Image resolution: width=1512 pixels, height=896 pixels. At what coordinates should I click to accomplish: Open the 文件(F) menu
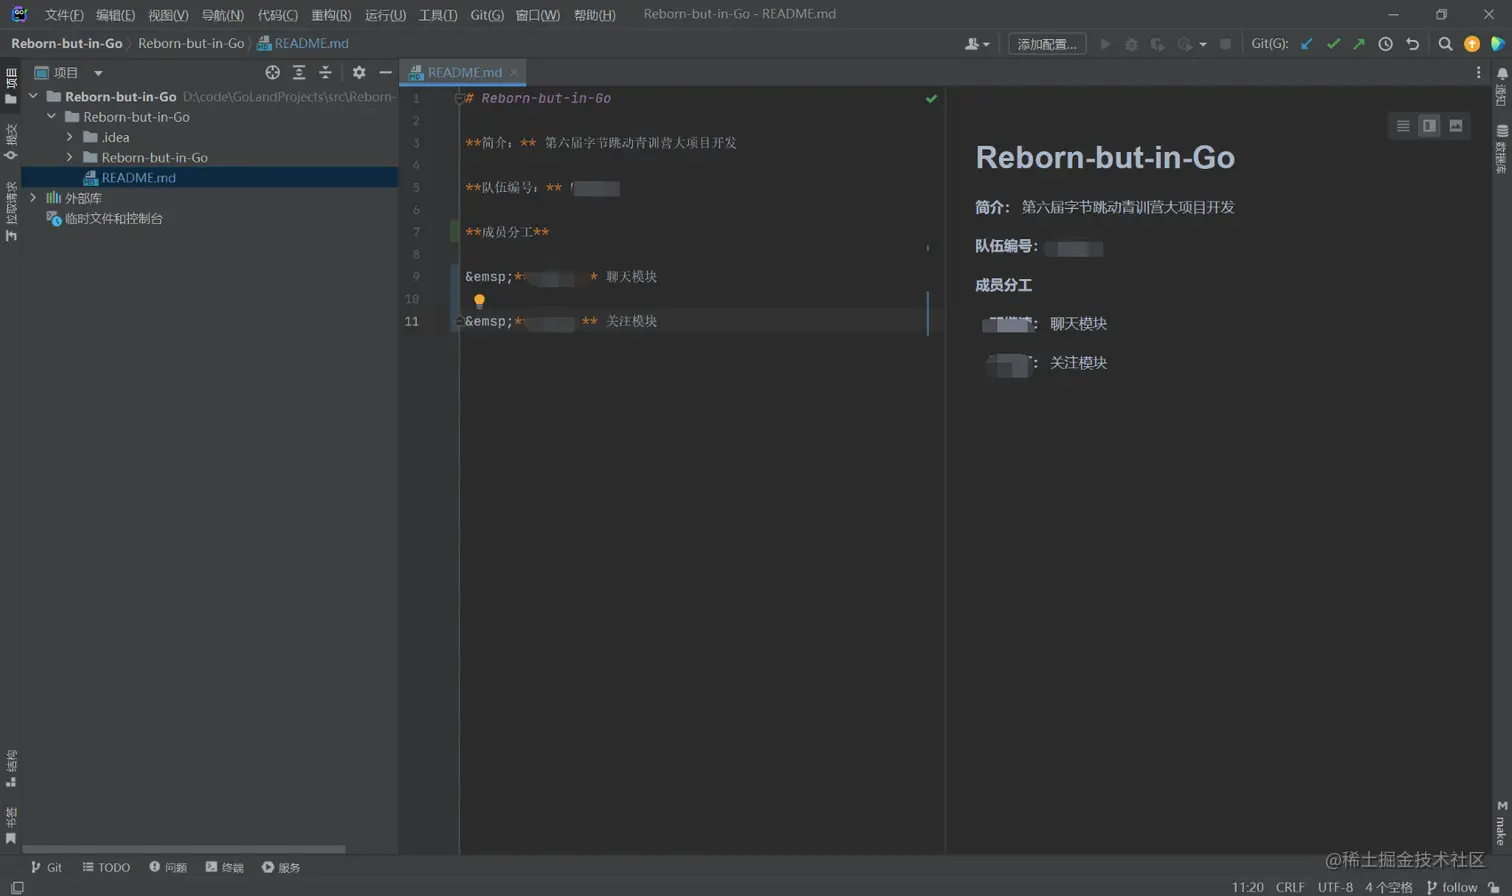(64, 15)
